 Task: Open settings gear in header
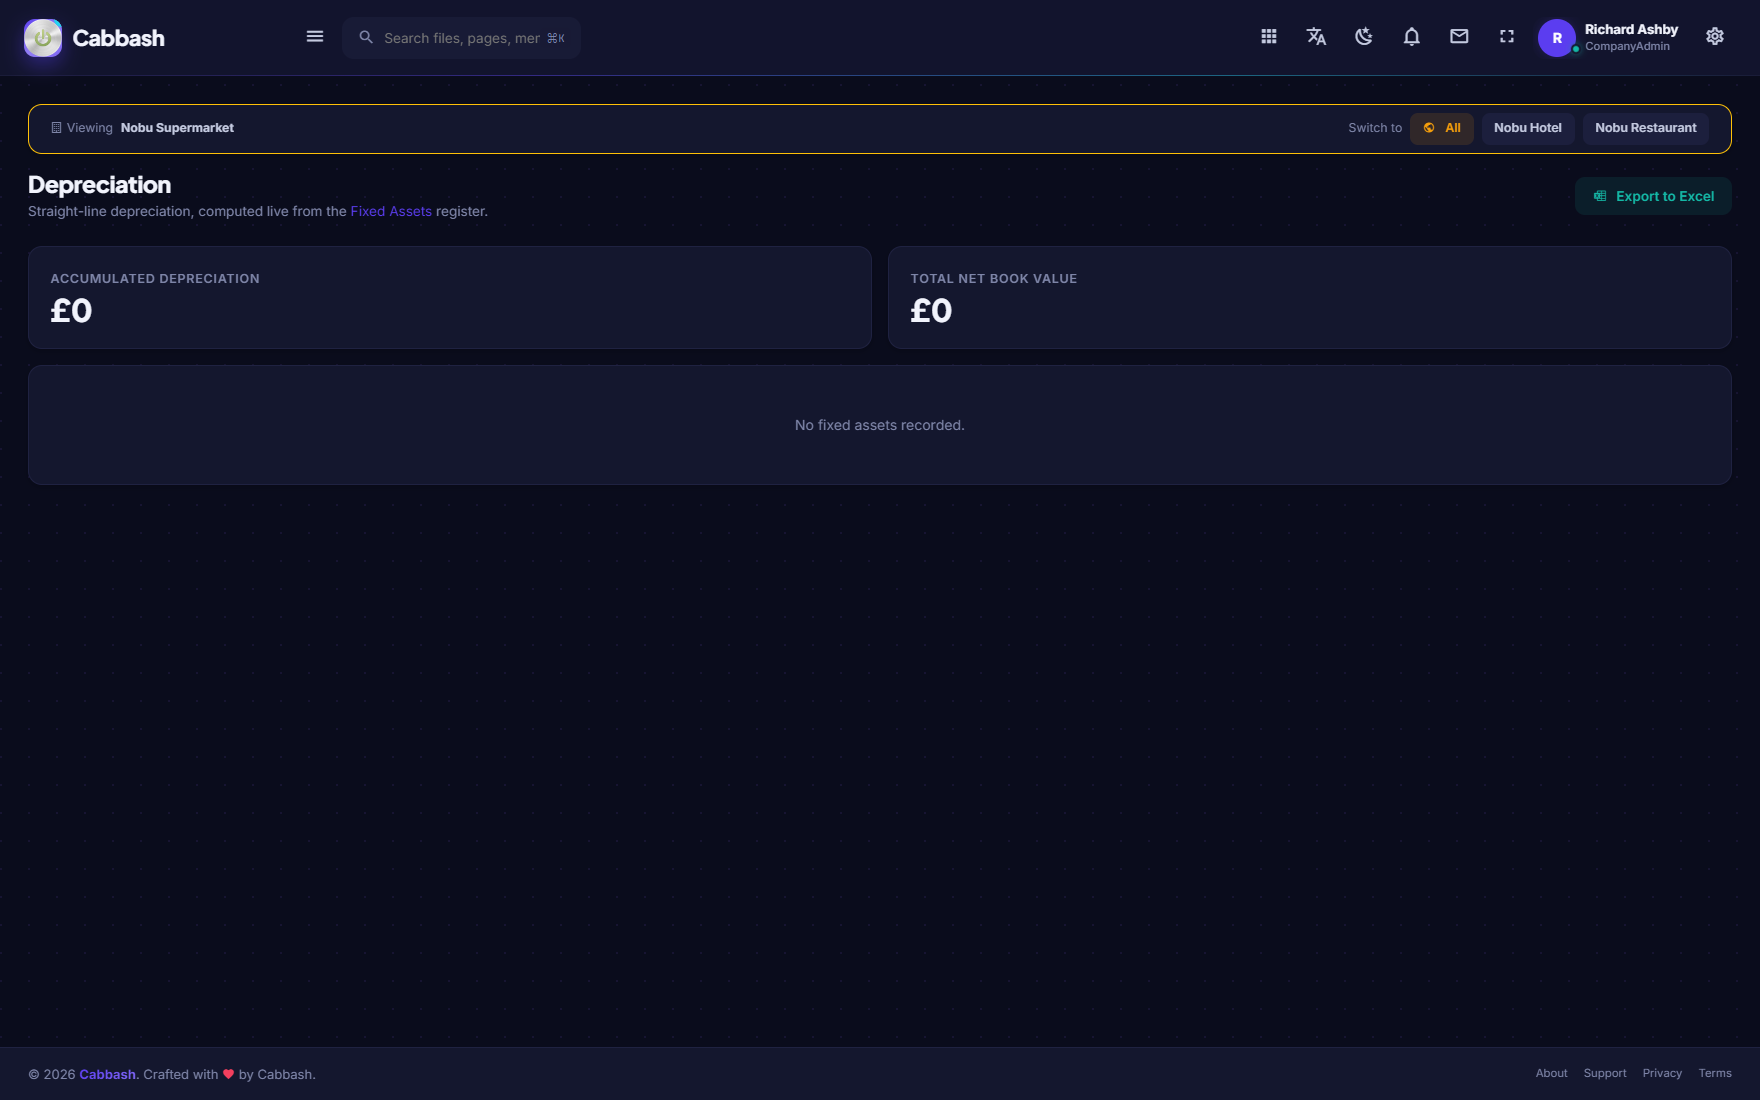coord(1715,37)
